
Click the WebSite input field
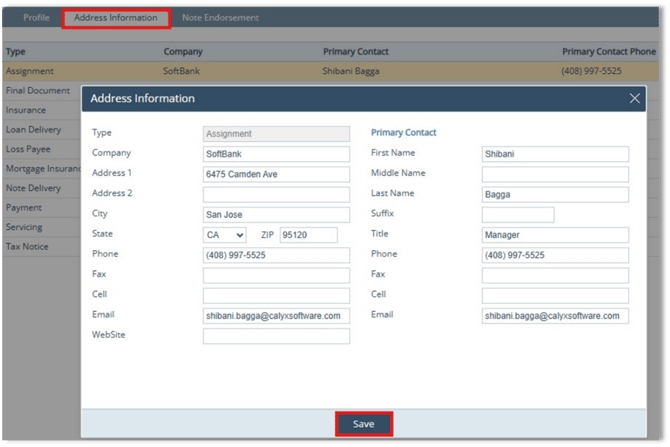(x=276, y=336)
